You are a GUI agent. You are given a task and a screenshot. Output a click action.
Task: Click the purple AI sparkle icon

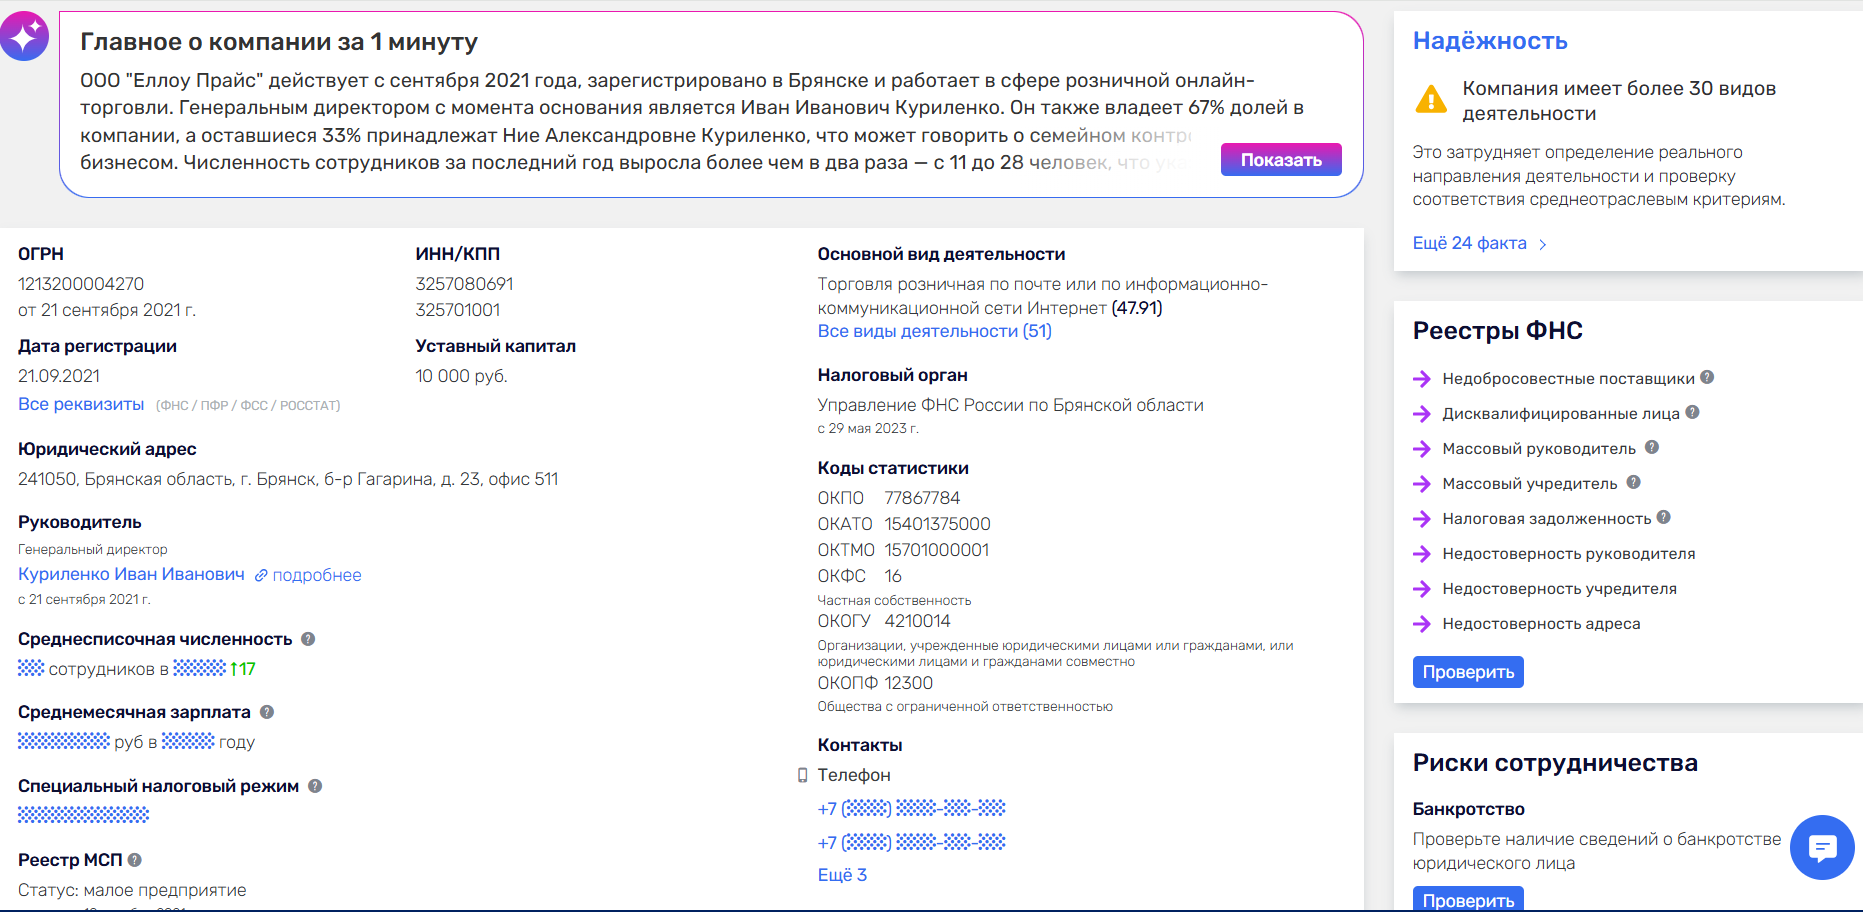pos(24,36)
